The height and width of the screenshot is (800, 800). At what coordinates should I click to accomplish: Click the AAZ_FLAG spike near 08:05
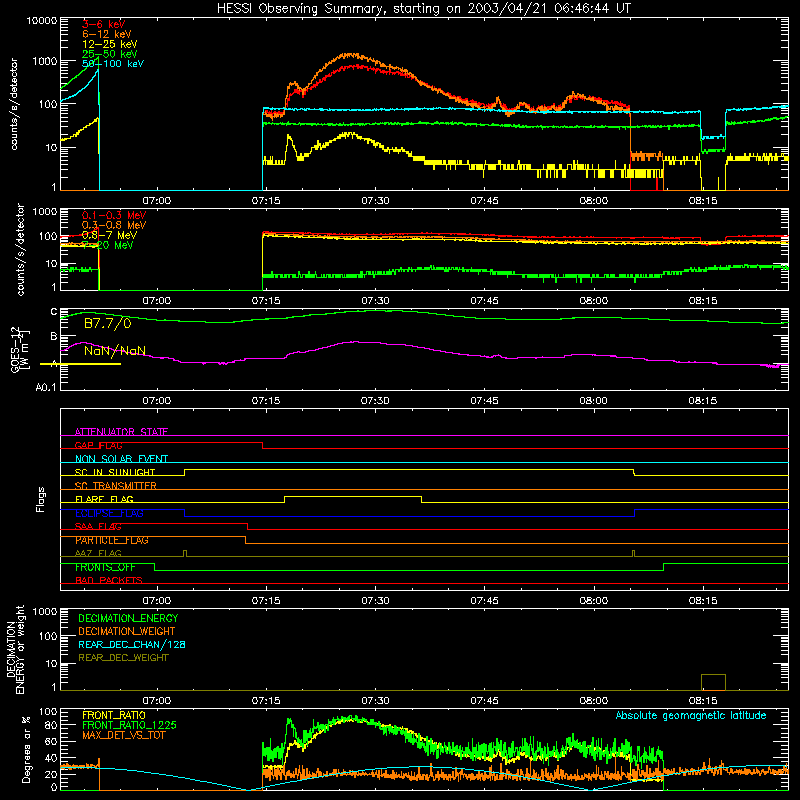point(633,554)
